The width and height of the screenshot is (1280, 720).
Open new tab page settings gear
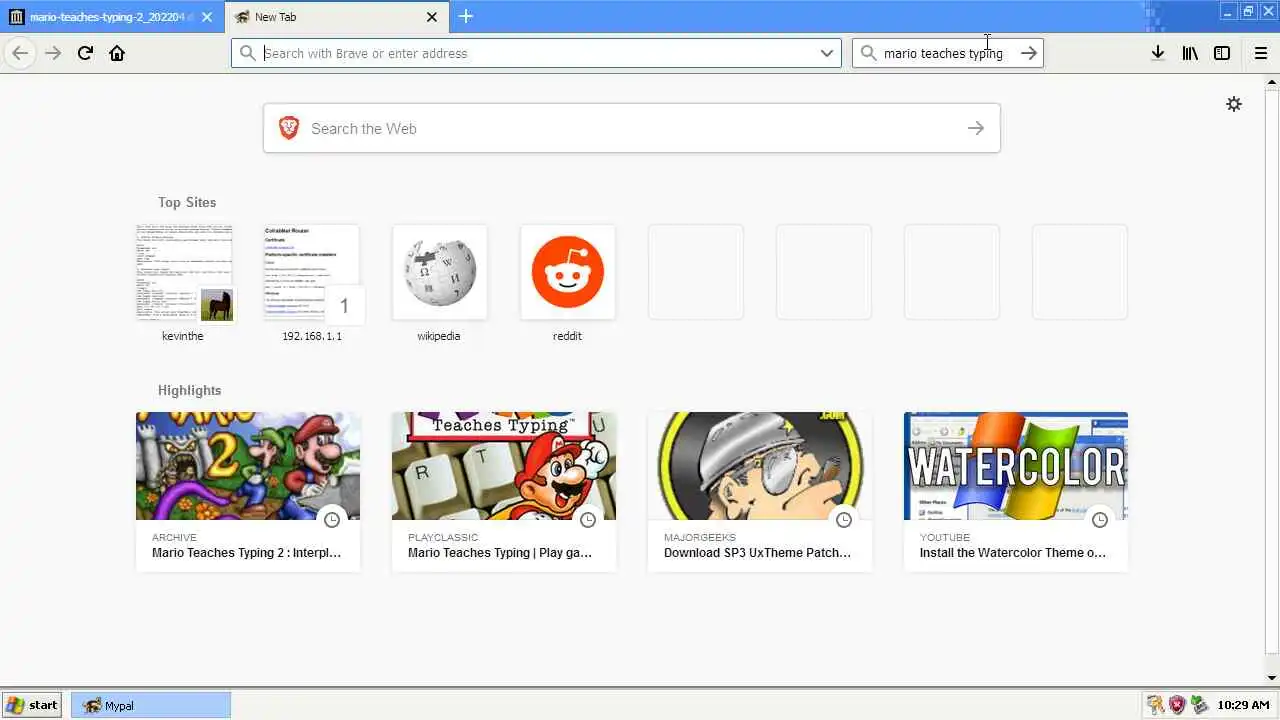(1234, 104)
